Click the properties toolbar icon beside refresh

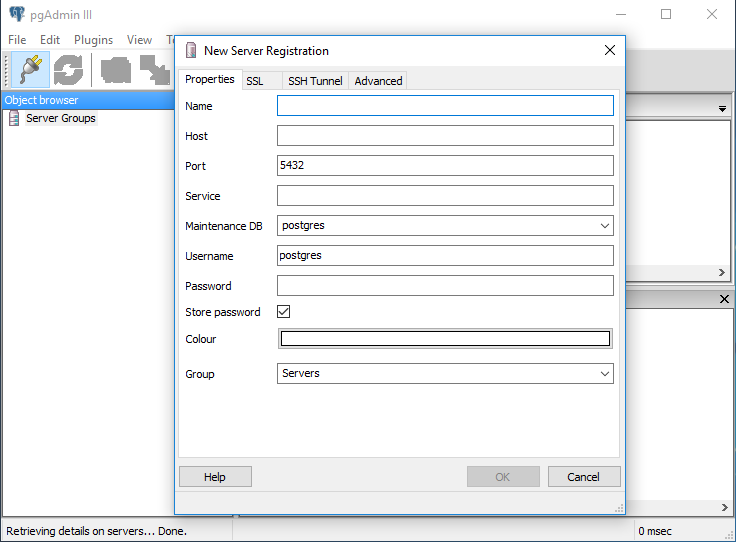tap(116, 70)
